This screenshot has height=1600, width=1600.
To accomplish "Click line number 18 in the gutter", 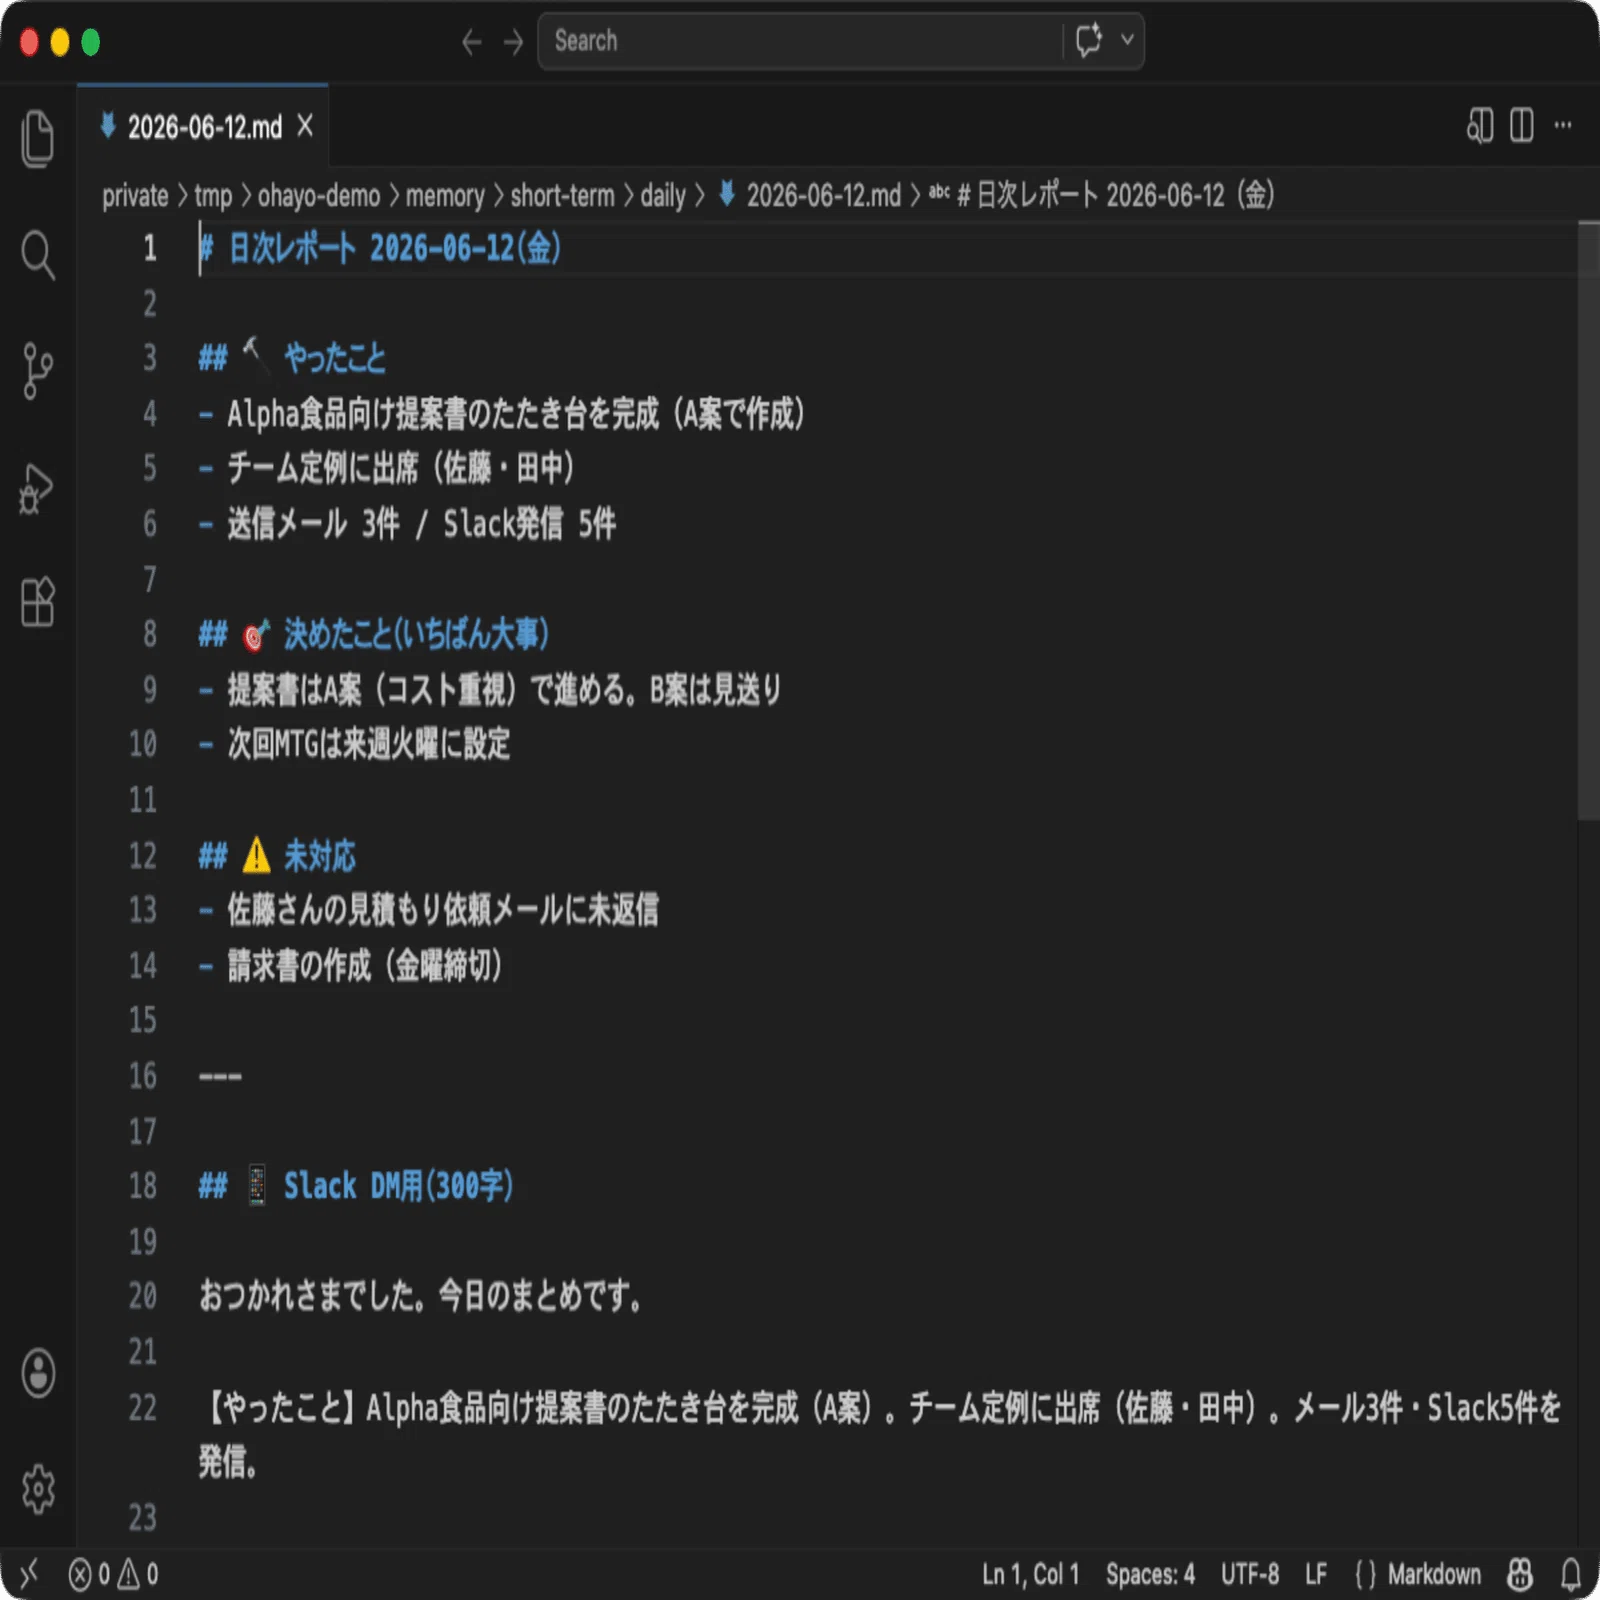I will click(143, 1186).
